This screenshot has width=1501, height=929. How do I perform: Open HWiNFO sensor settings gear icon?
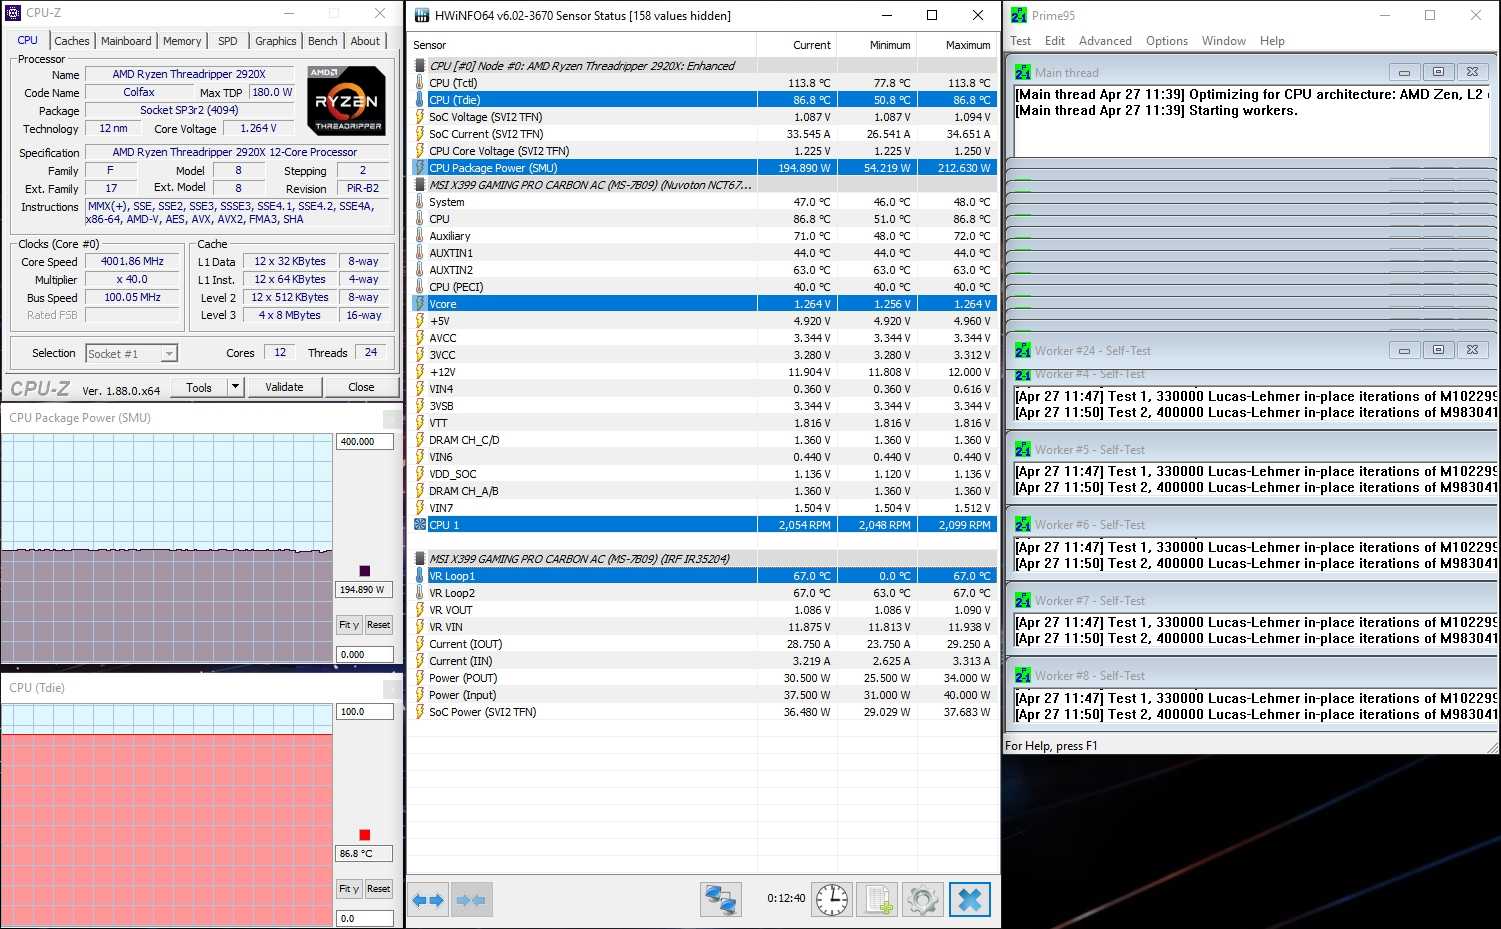point(922,900)
